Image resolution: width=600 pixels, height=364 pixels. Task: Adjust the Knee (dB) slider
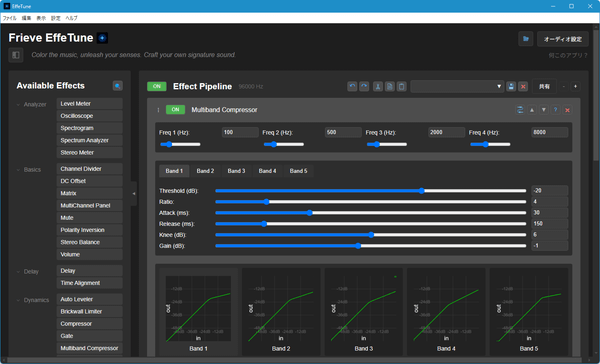[x=370, y=235]
